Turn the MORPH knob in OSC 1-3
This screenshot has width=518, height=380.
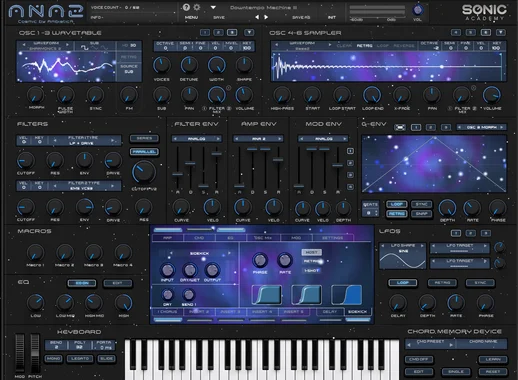pyautogui.click(x=35, y=95)
